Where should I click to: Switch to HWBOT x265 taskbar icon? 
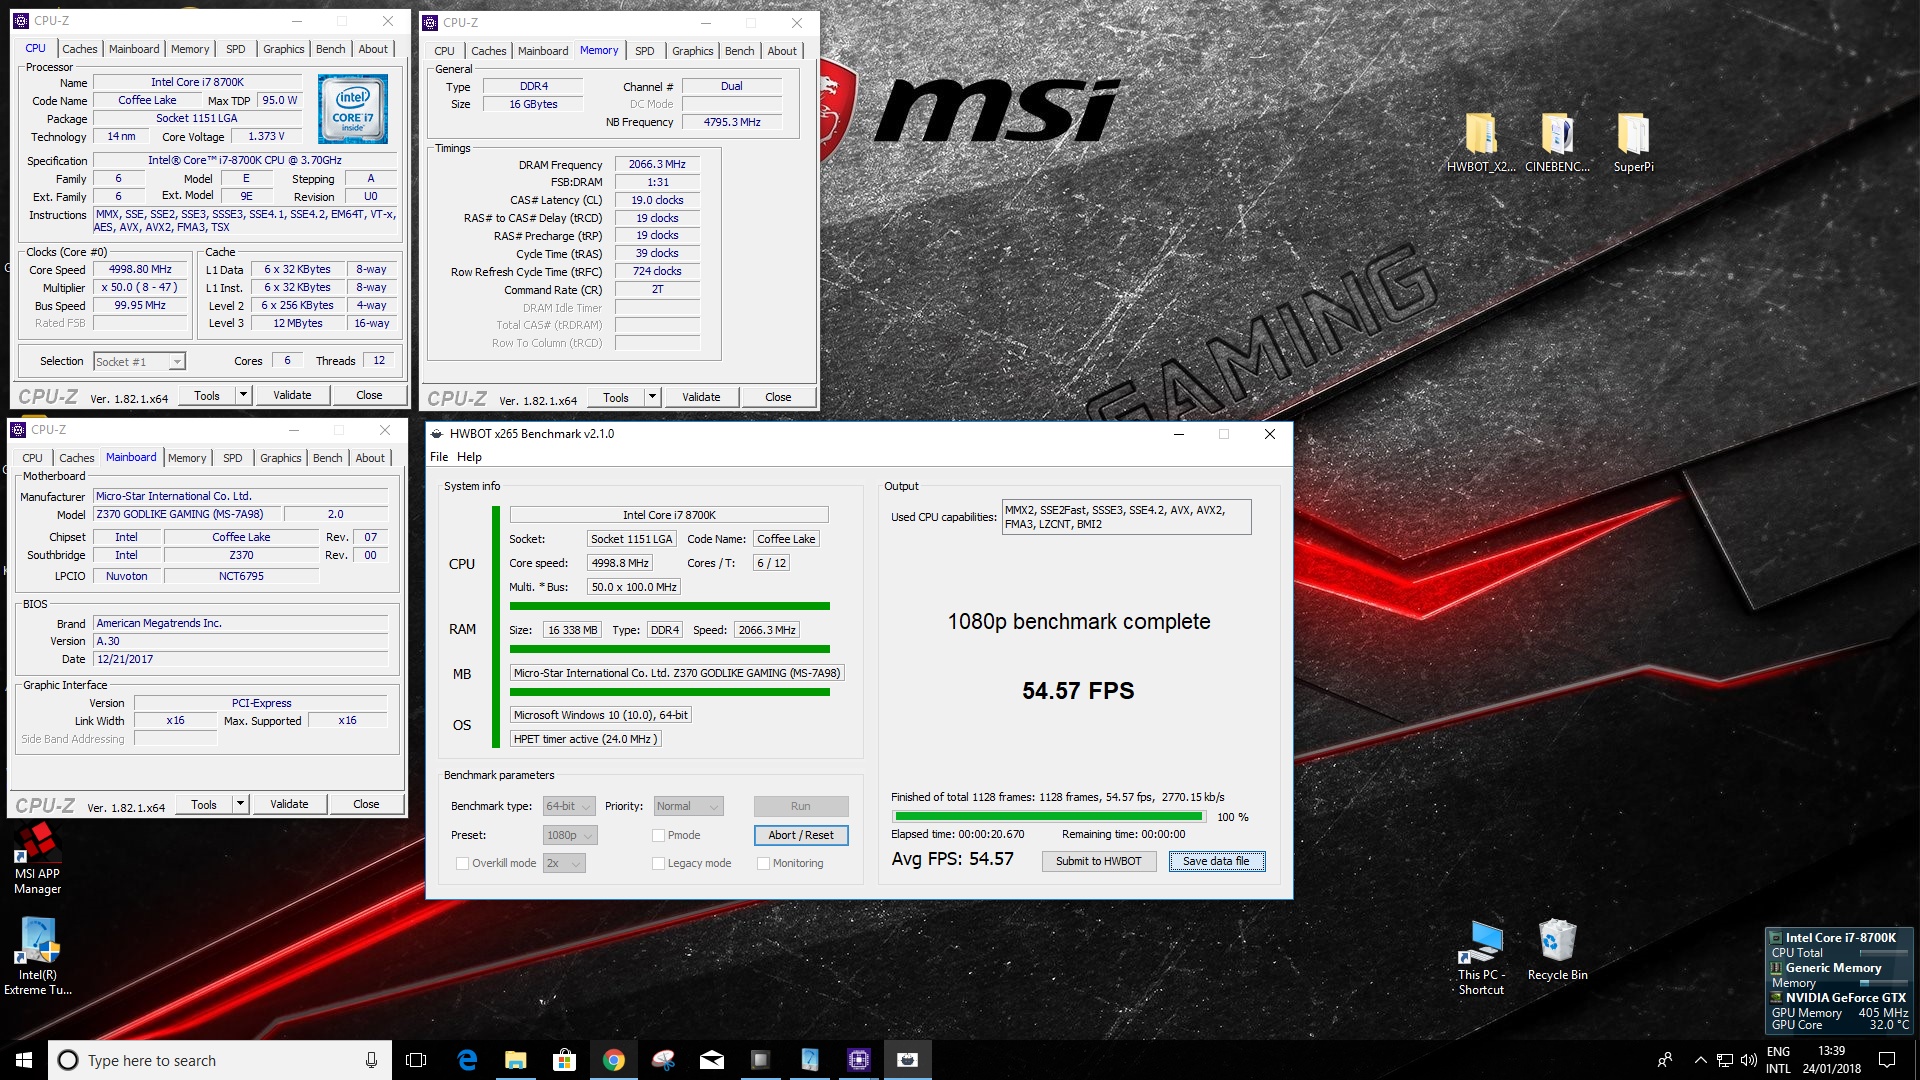(907, 1060)
